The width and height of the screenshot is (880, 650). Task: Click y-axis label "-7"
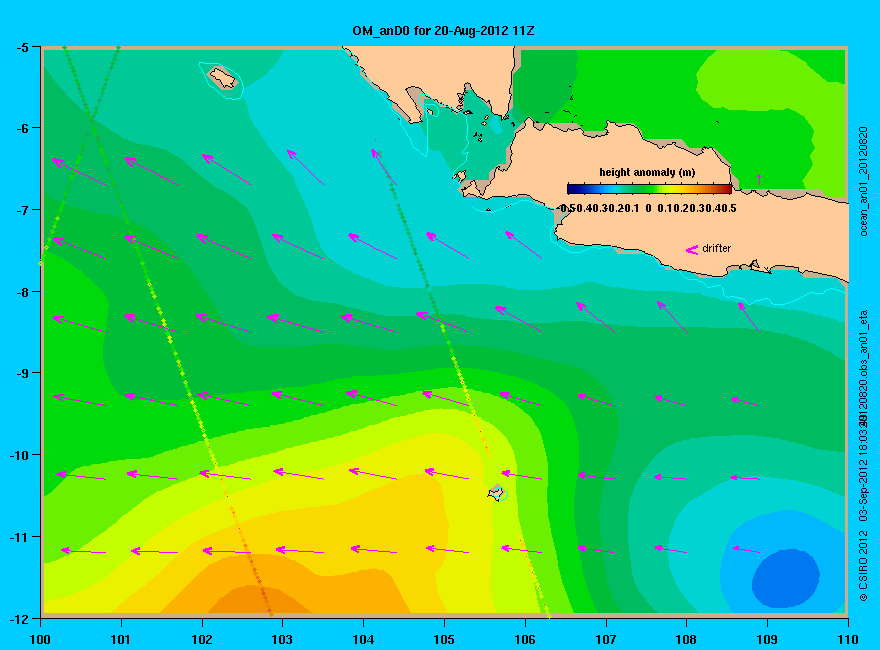point(22,210)
